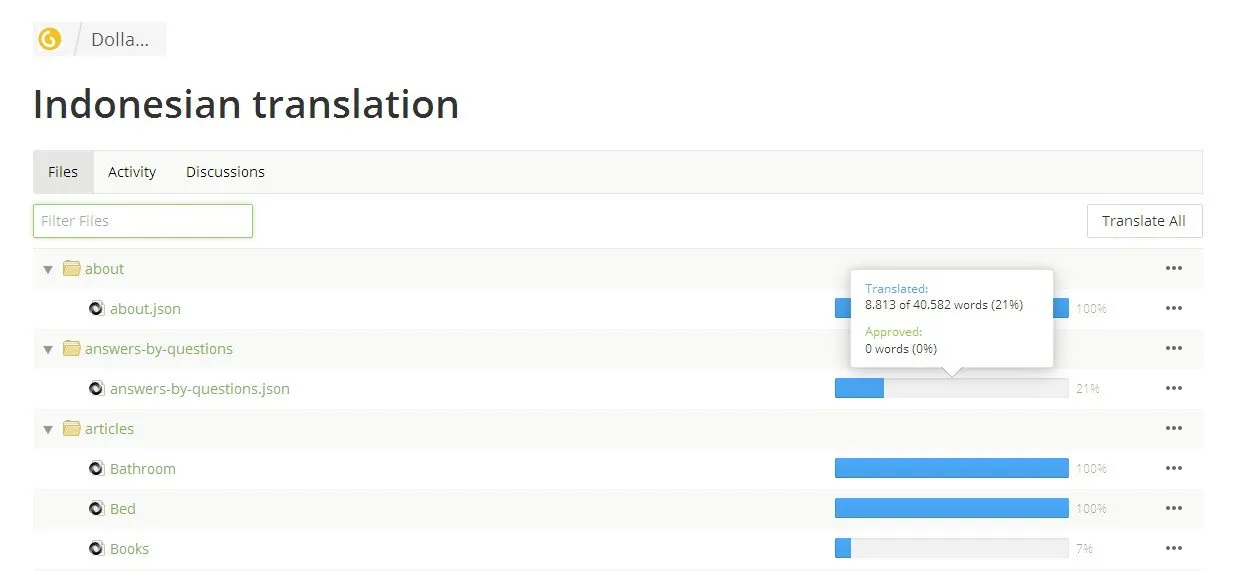
Task: Open the ellipsis menu for articles folder
Action: [1174, 428]
